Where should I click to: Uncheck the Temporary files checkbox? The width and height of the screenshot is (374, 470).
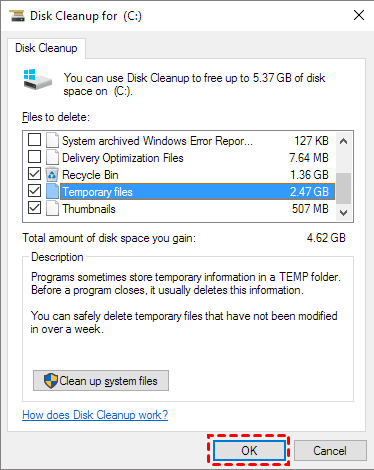(34, 191)
